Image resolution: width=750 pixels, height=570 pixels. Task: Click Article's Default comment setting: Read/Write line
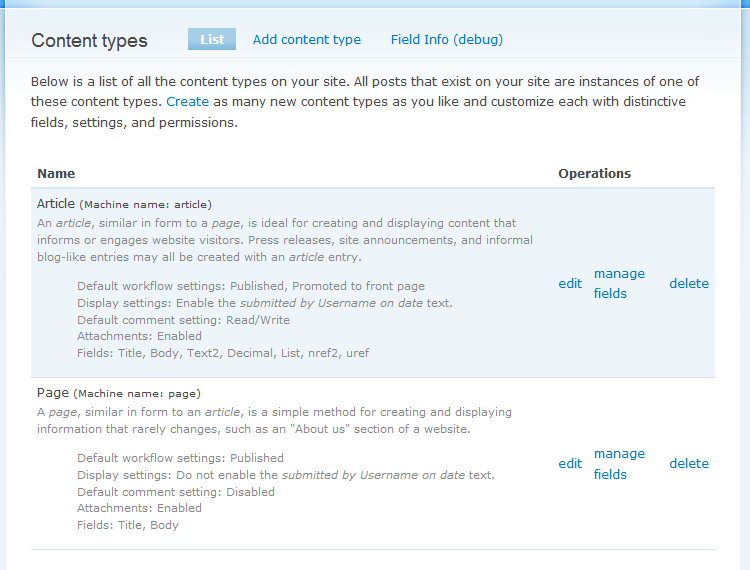click(x=183, y=319)
